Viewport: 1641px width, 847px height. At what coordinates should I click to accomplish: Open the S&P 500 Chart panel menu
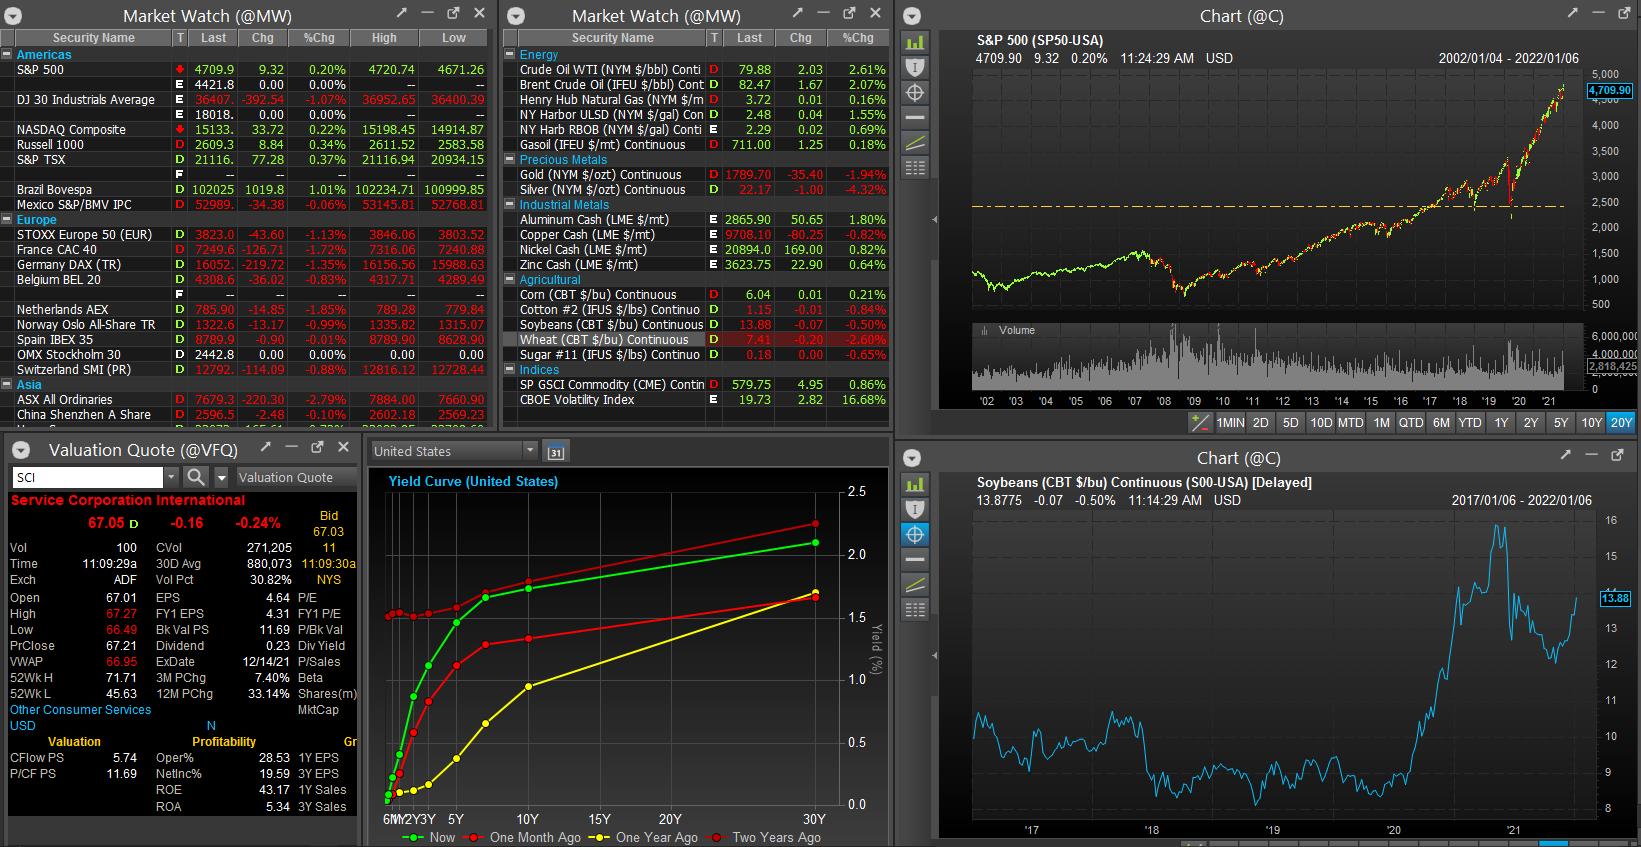coord(911,15)
